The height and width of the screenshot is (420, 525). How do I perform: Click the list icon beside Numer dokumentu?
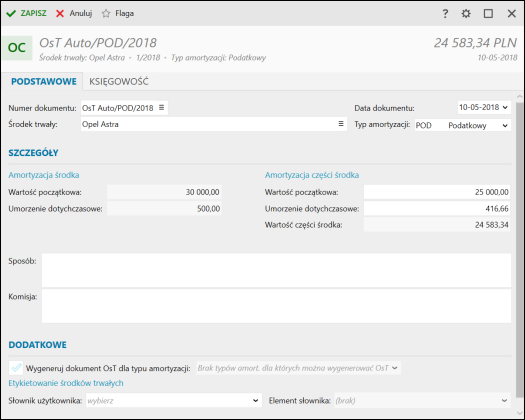point(161,108)
